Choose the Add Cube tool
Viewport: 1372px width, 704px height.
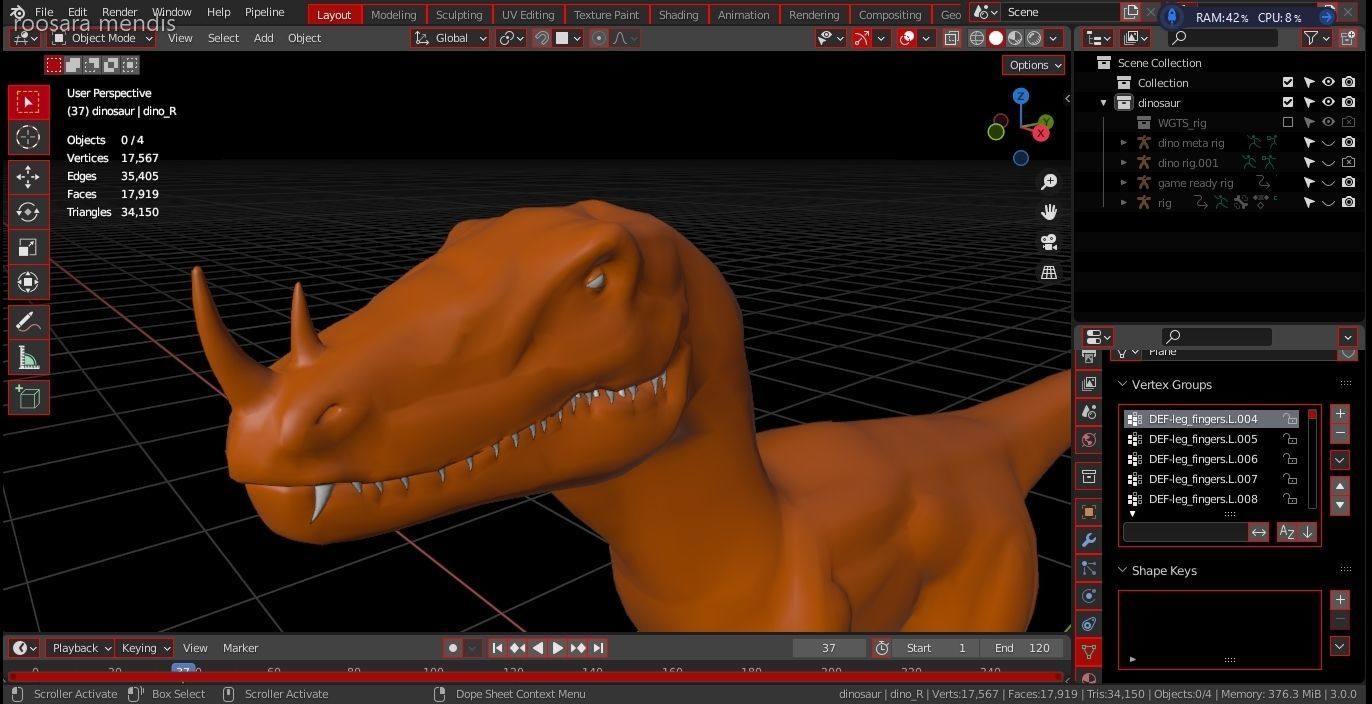point(28,397)
